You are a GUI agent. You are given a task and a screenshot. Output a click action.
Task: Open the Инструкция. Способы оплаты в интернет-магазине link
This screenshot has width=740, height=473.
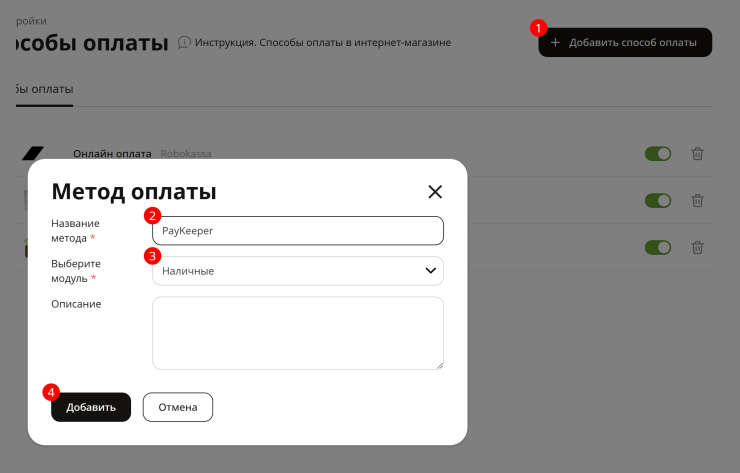point(323,42)
